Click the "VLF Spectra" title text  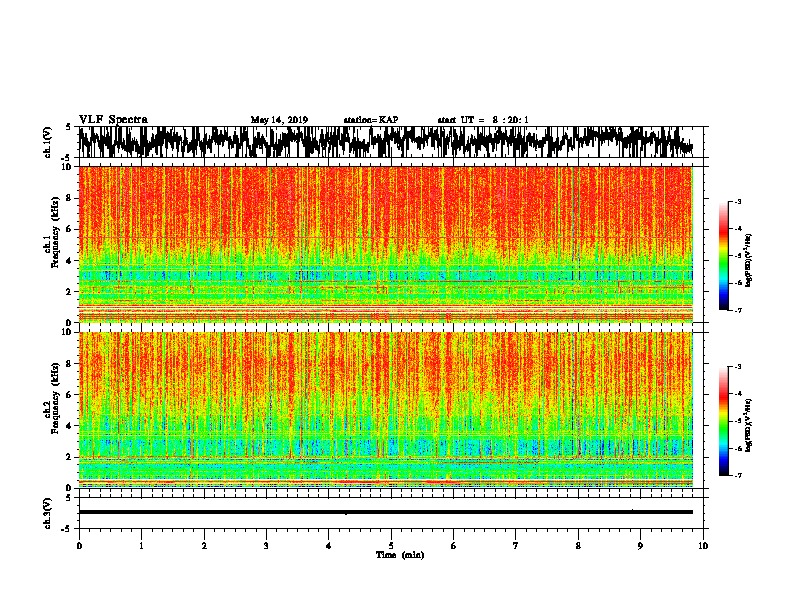pyautogui.click(x=113, y=120)
